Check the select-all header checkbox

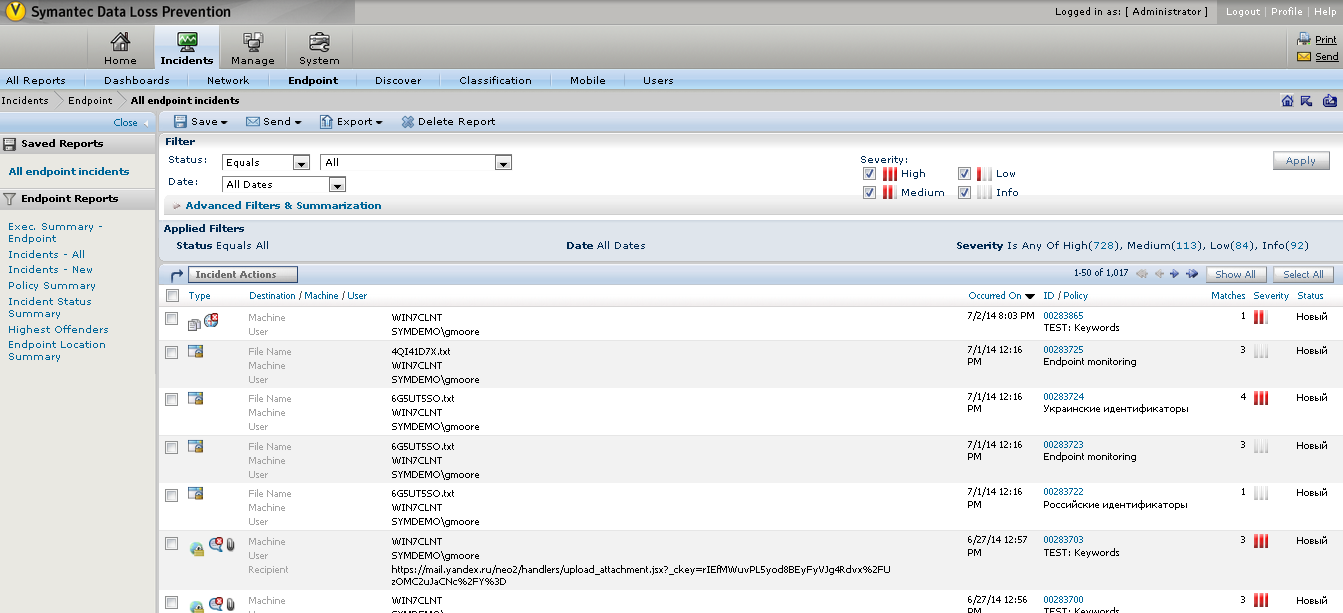click(172, 295)
